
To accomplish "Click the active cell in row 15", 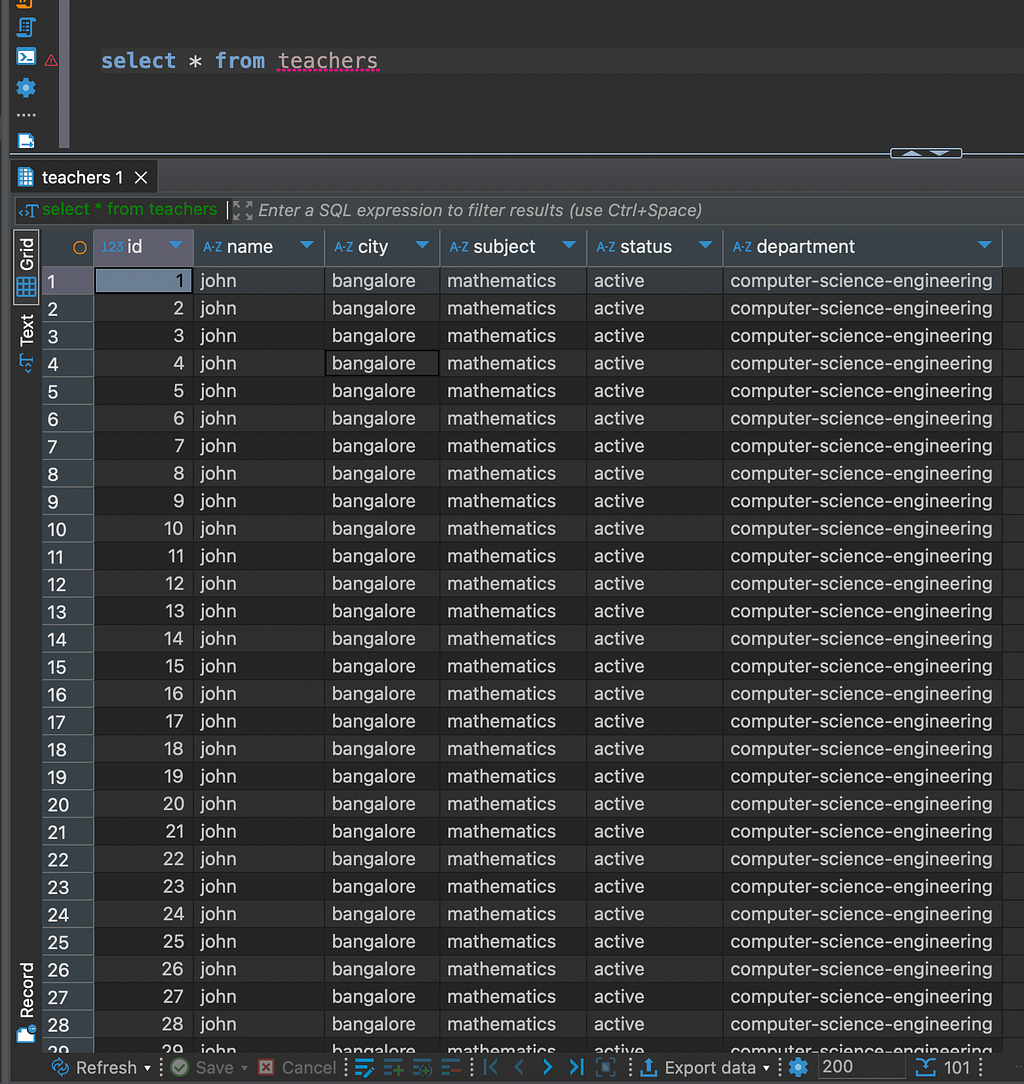I will tap(655, 666).
